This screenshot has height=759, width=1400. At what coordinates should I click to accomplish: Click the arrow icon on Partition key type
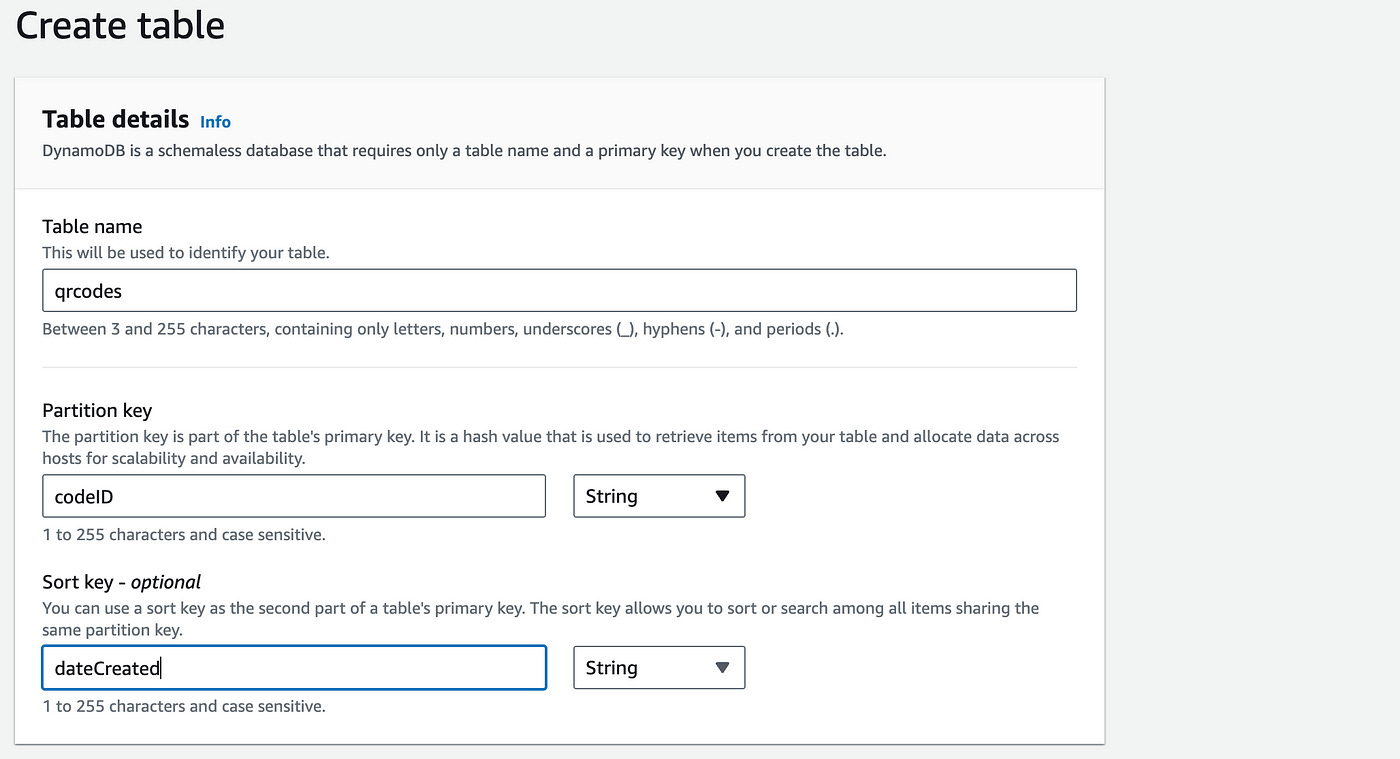tap(722, 496)
